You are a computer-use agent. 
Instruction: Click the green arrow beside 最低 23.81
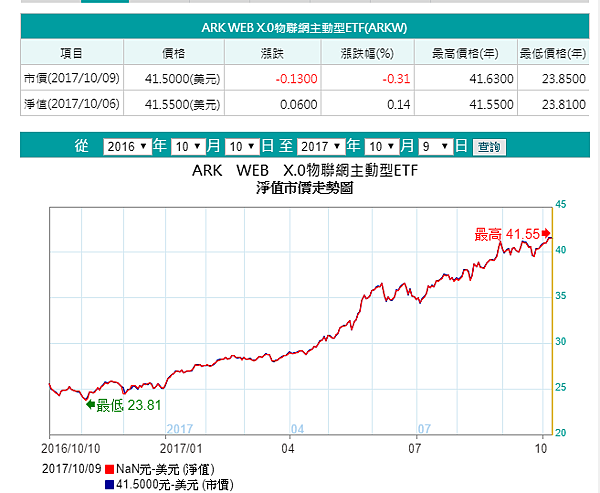click(90, 405)
